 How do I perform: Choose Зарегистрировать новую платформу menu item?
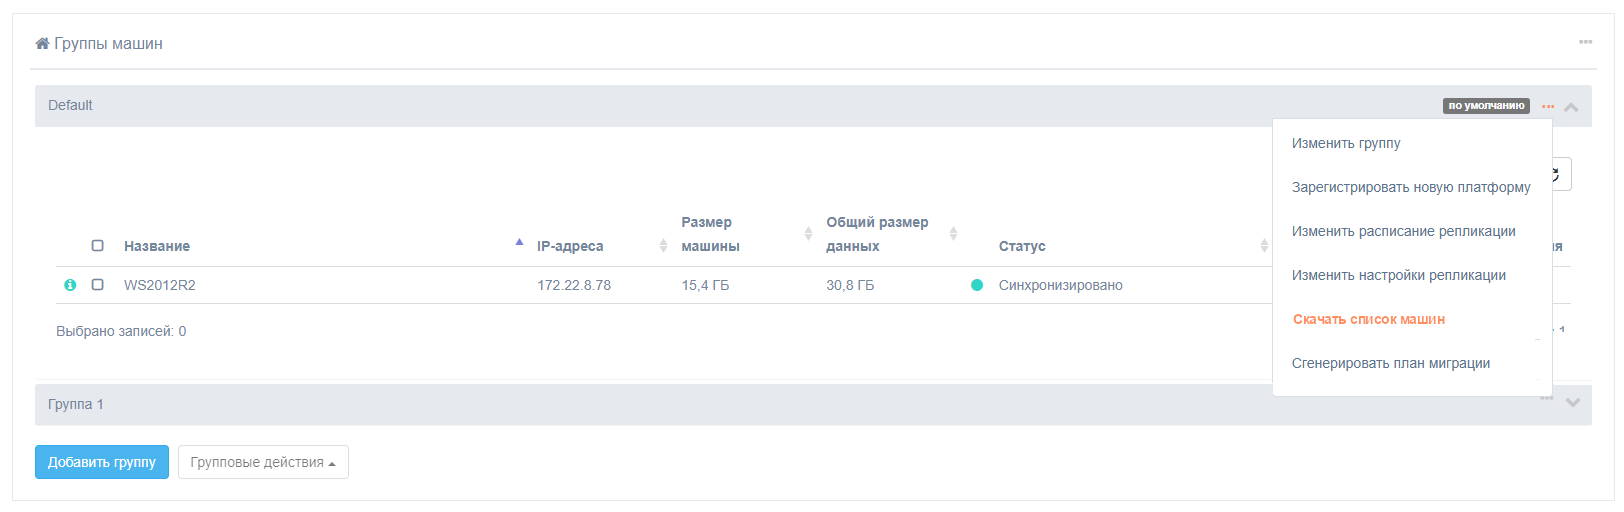click(1411, 187)
